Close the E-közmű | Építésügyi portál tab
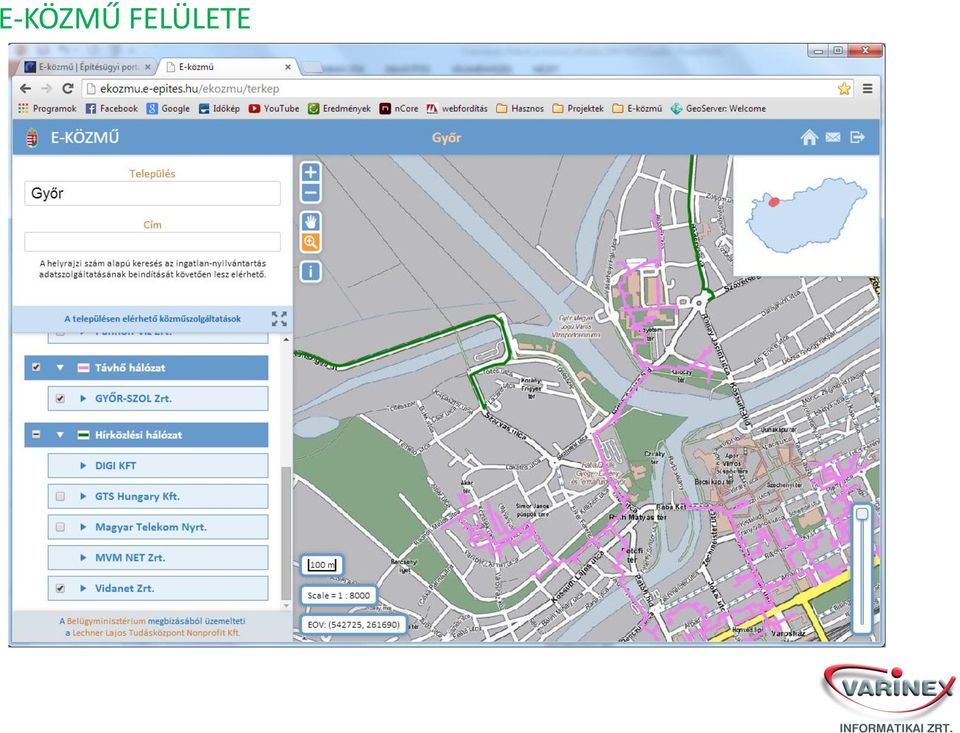 pyautogui.click(x=148, y=67)
